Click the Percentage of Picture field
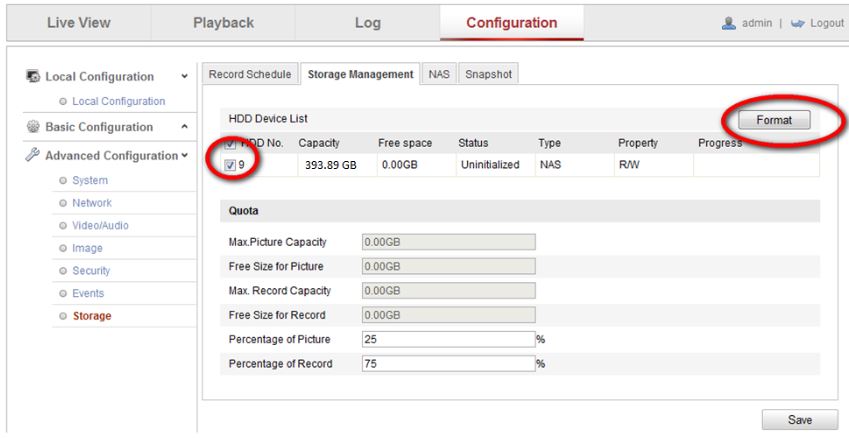The width and height of the screenshot is (849, 438). coord(447,339)
